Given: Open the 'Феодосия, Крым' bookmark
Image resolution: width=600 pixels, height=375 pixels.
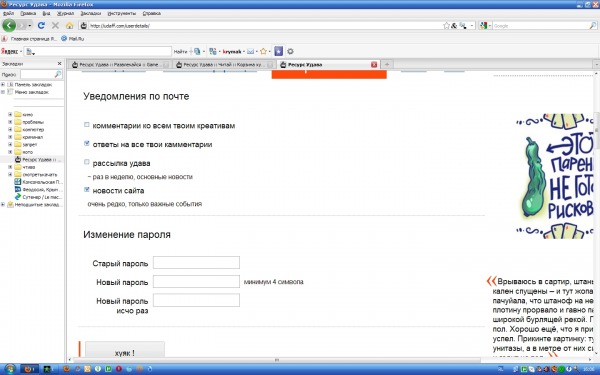Looking at the screenshot, I should [x=38, y=189].
